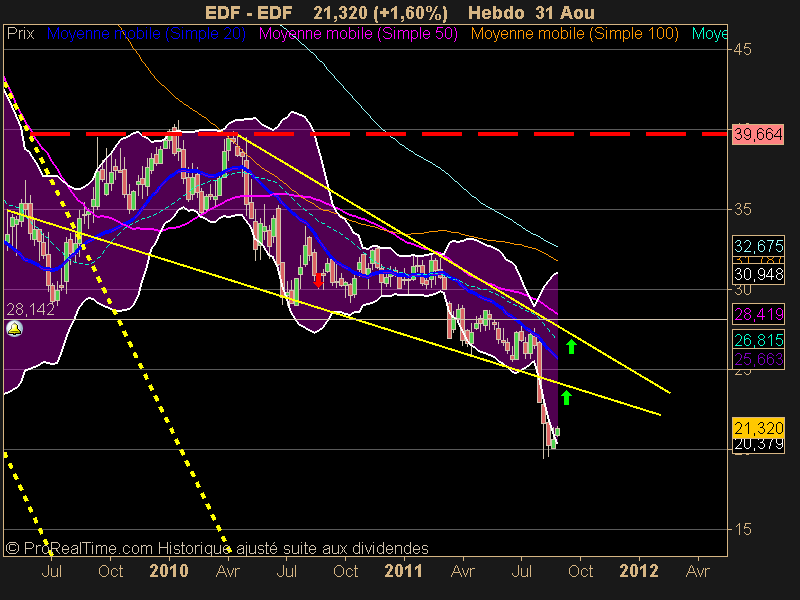The height and width of the screenshot is (600, 800).
Task: Click the 28,142 alert level text
Action: (30, 309)
